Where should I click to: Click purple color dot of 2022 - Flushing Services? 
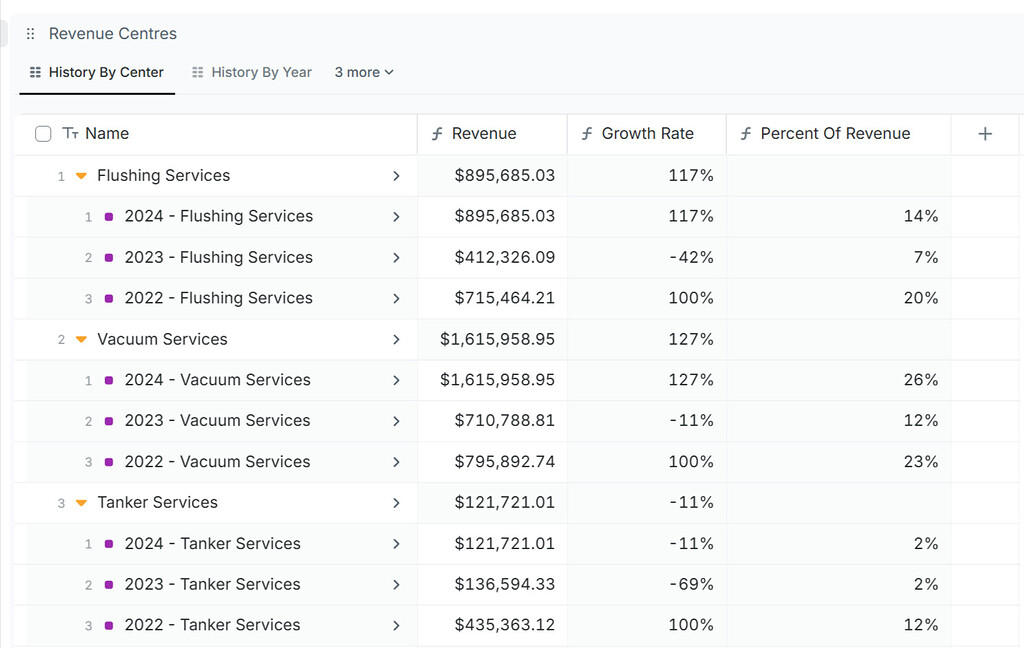[x=109, y=299]
